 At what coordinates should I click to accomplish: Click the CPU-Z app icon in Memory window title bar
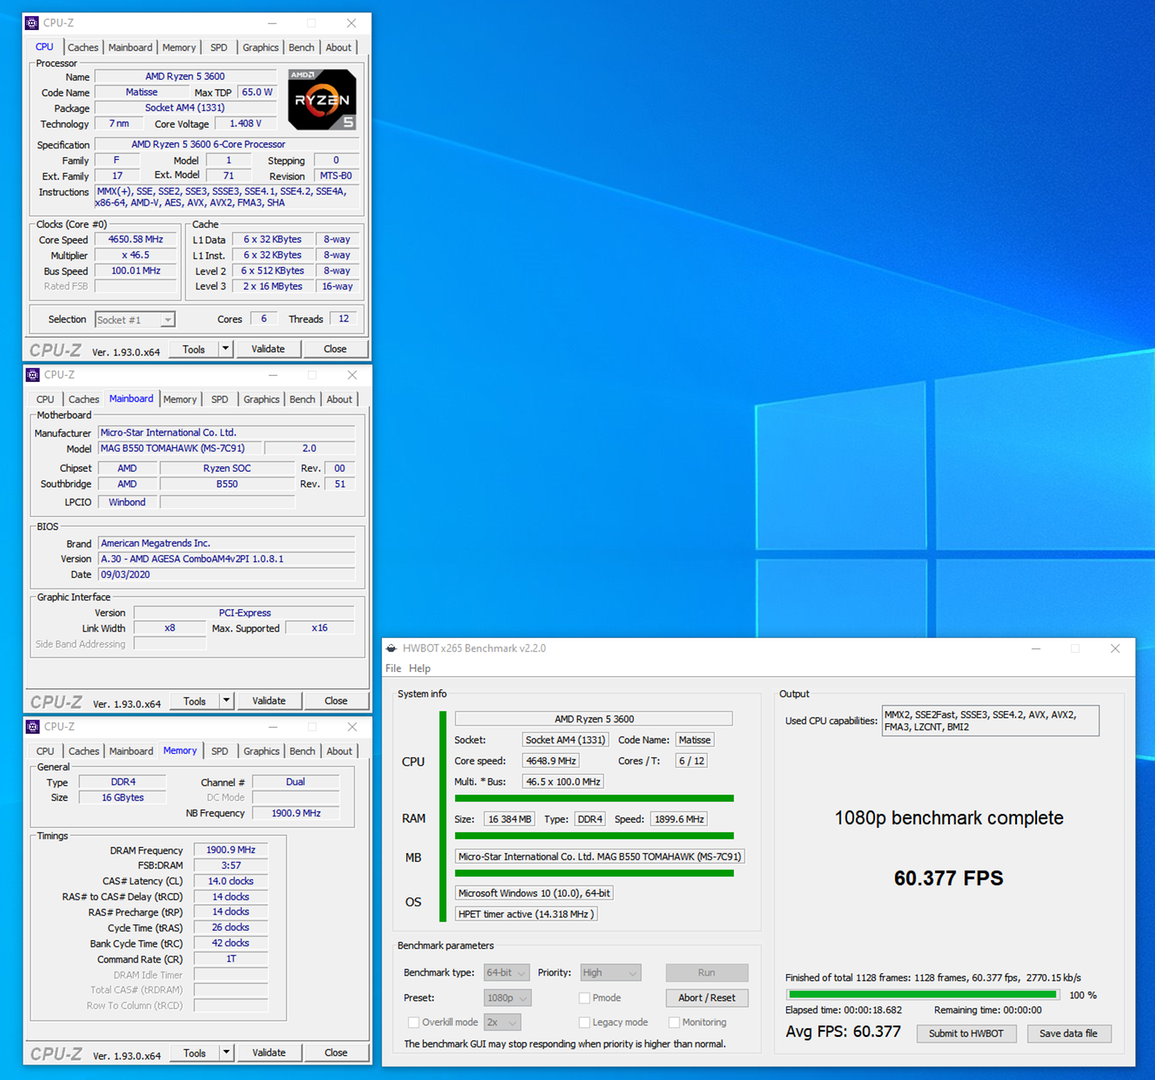[33, 726]
